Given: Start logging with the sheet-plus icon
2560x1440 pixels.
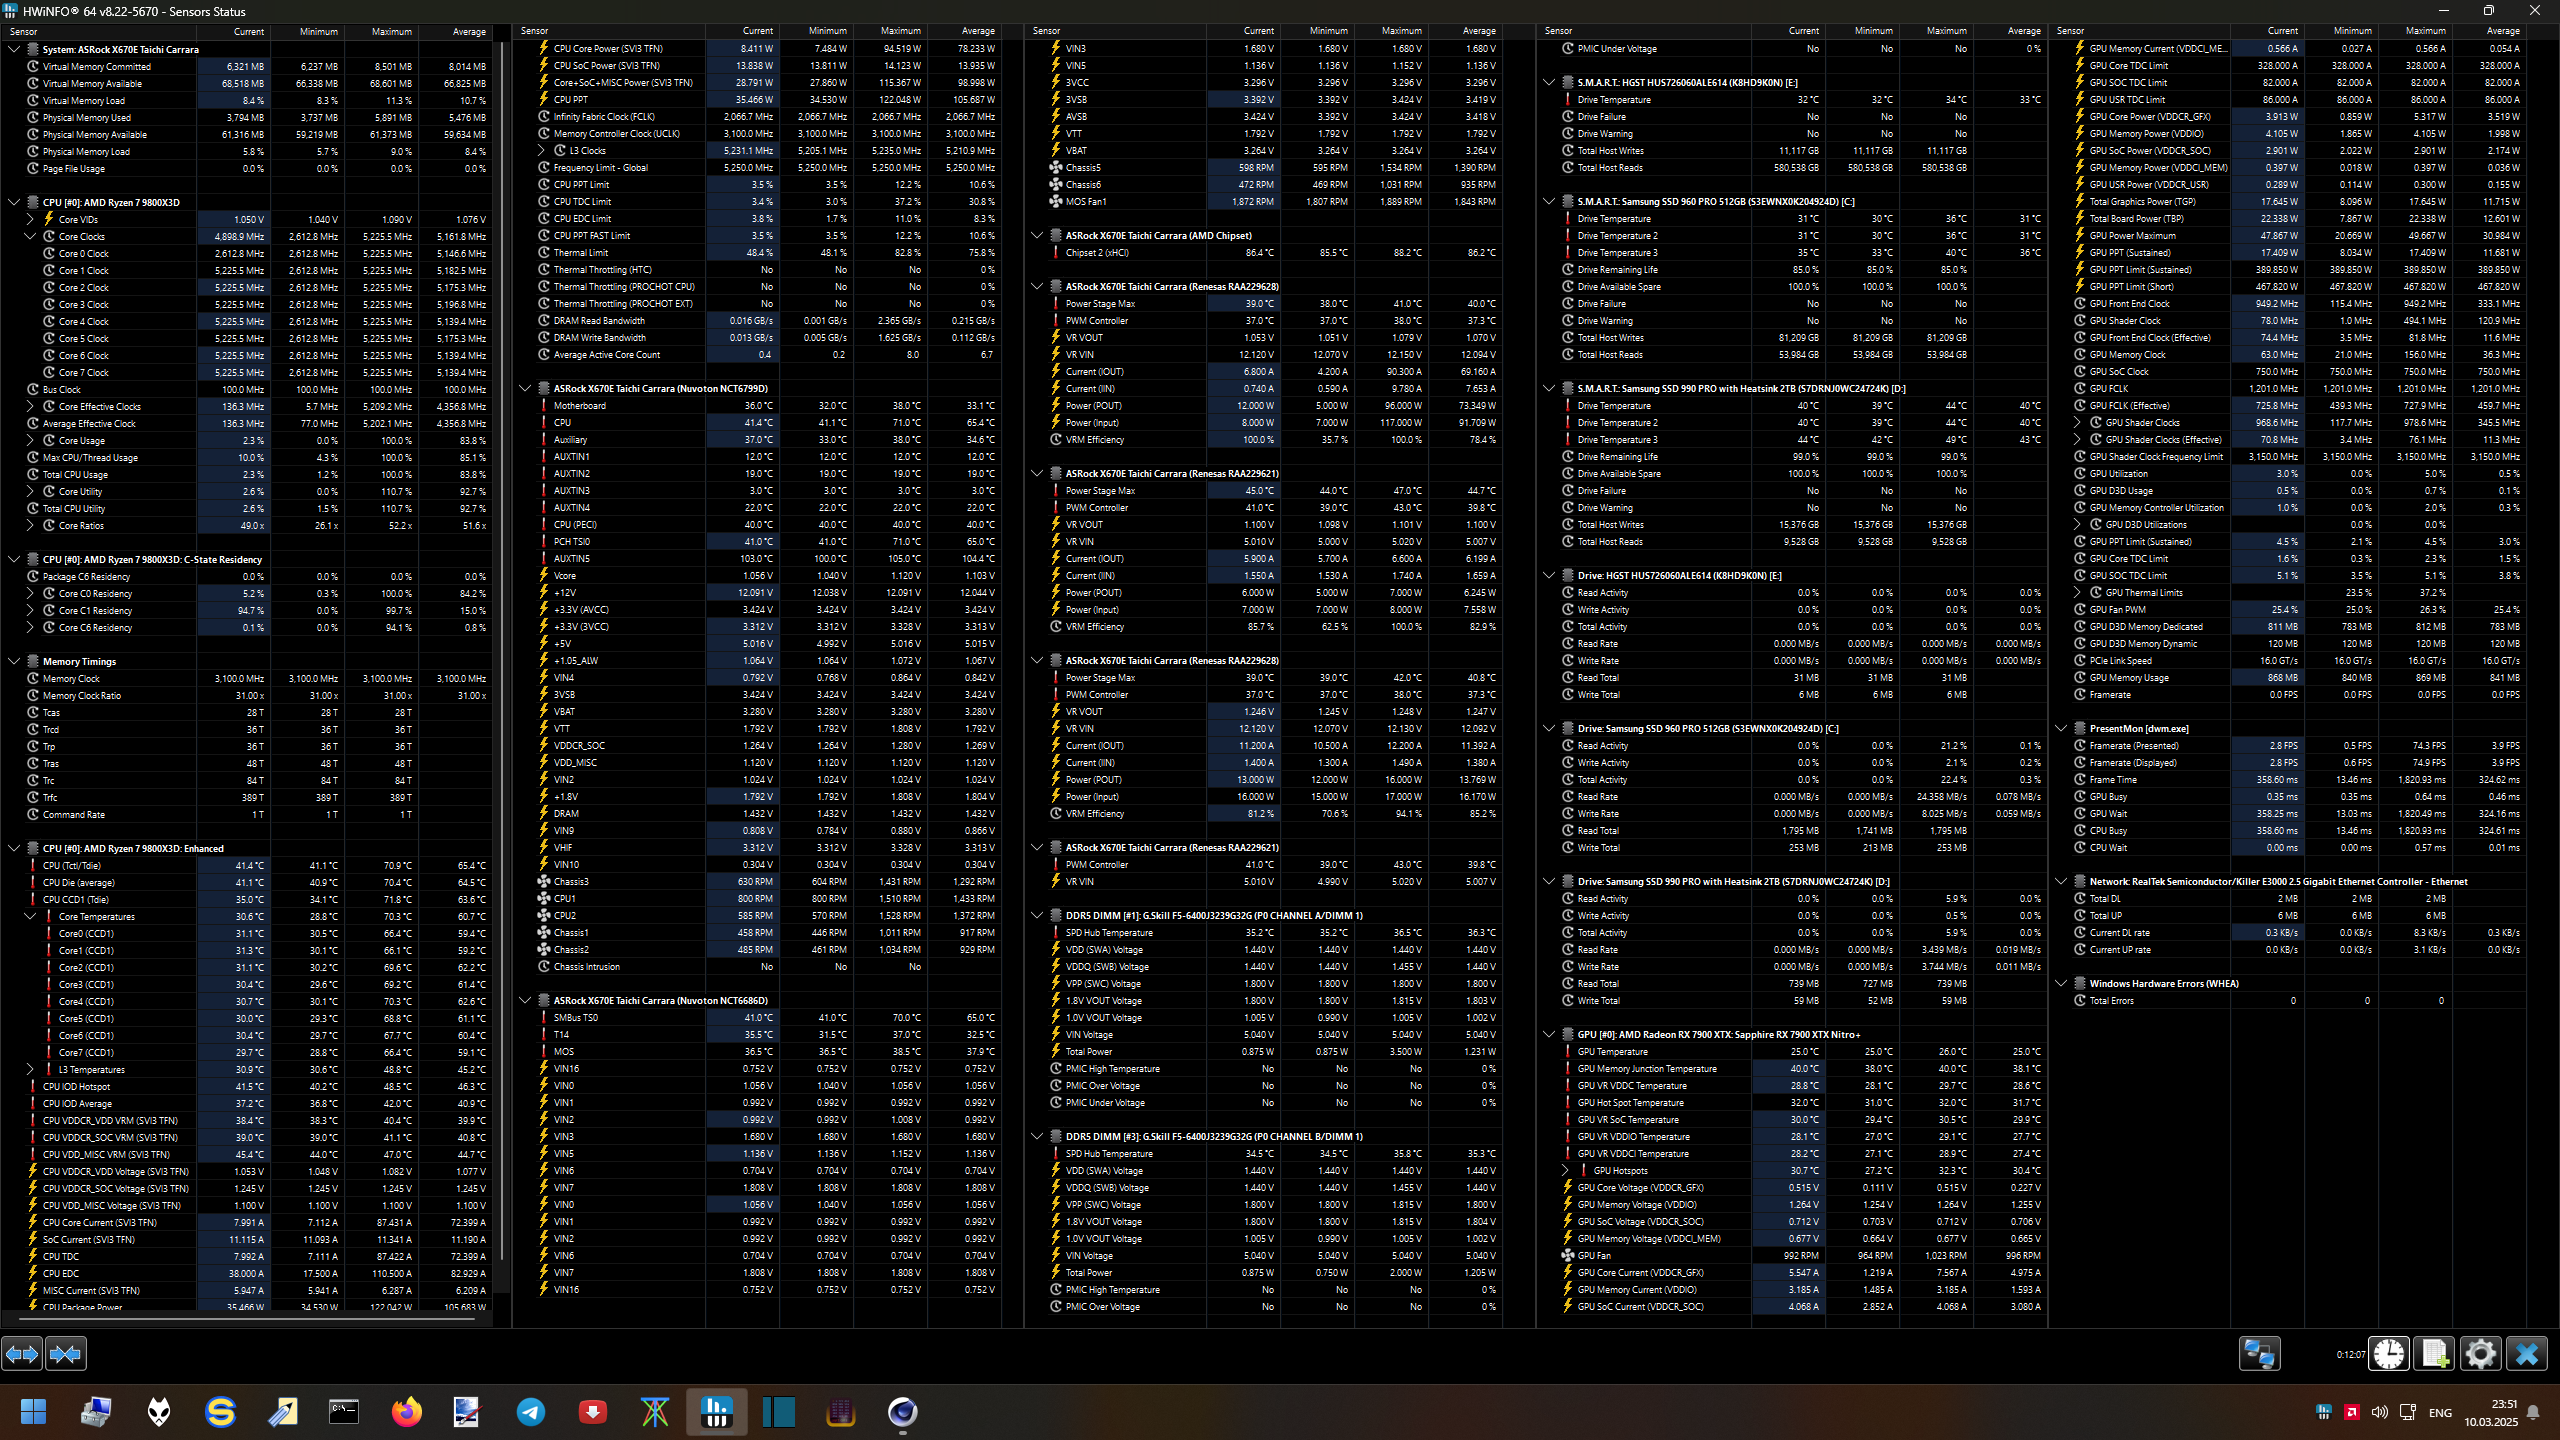Looking at the screenshot, I should point(2434,1354).
